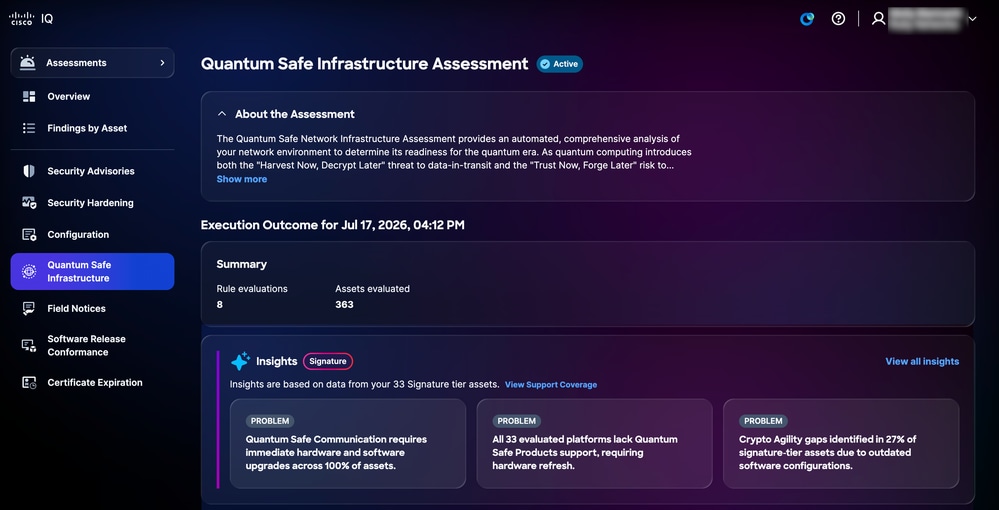Click the Certificate Expiration icon

click(x=29, y=382)
